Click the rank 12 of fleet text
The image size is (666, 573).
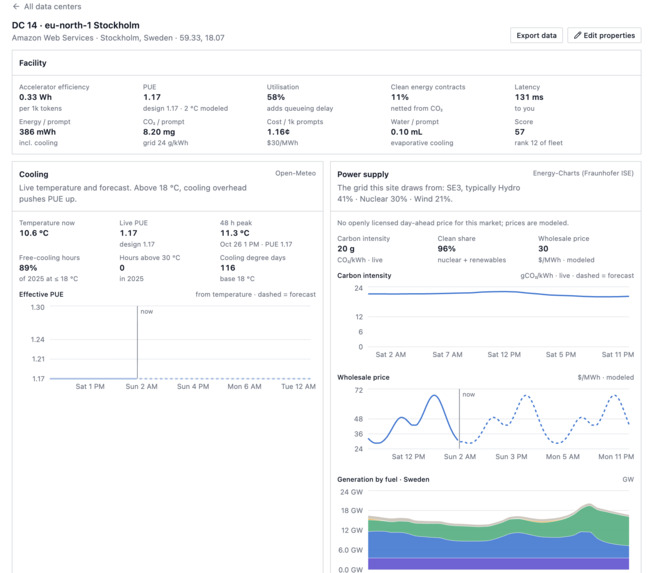pyautogui.click(x=538, y=143)
